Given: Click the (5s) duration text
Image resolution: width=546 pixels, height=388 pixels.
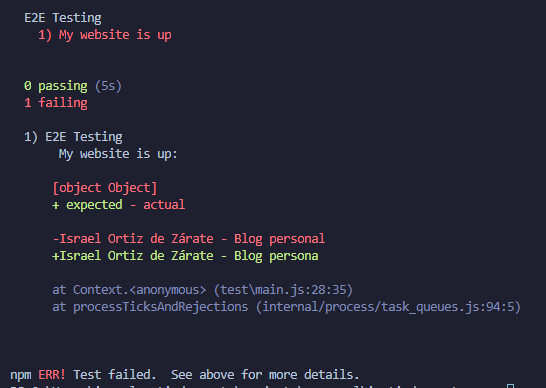Looking at the screenshot, I should (108, 86).
